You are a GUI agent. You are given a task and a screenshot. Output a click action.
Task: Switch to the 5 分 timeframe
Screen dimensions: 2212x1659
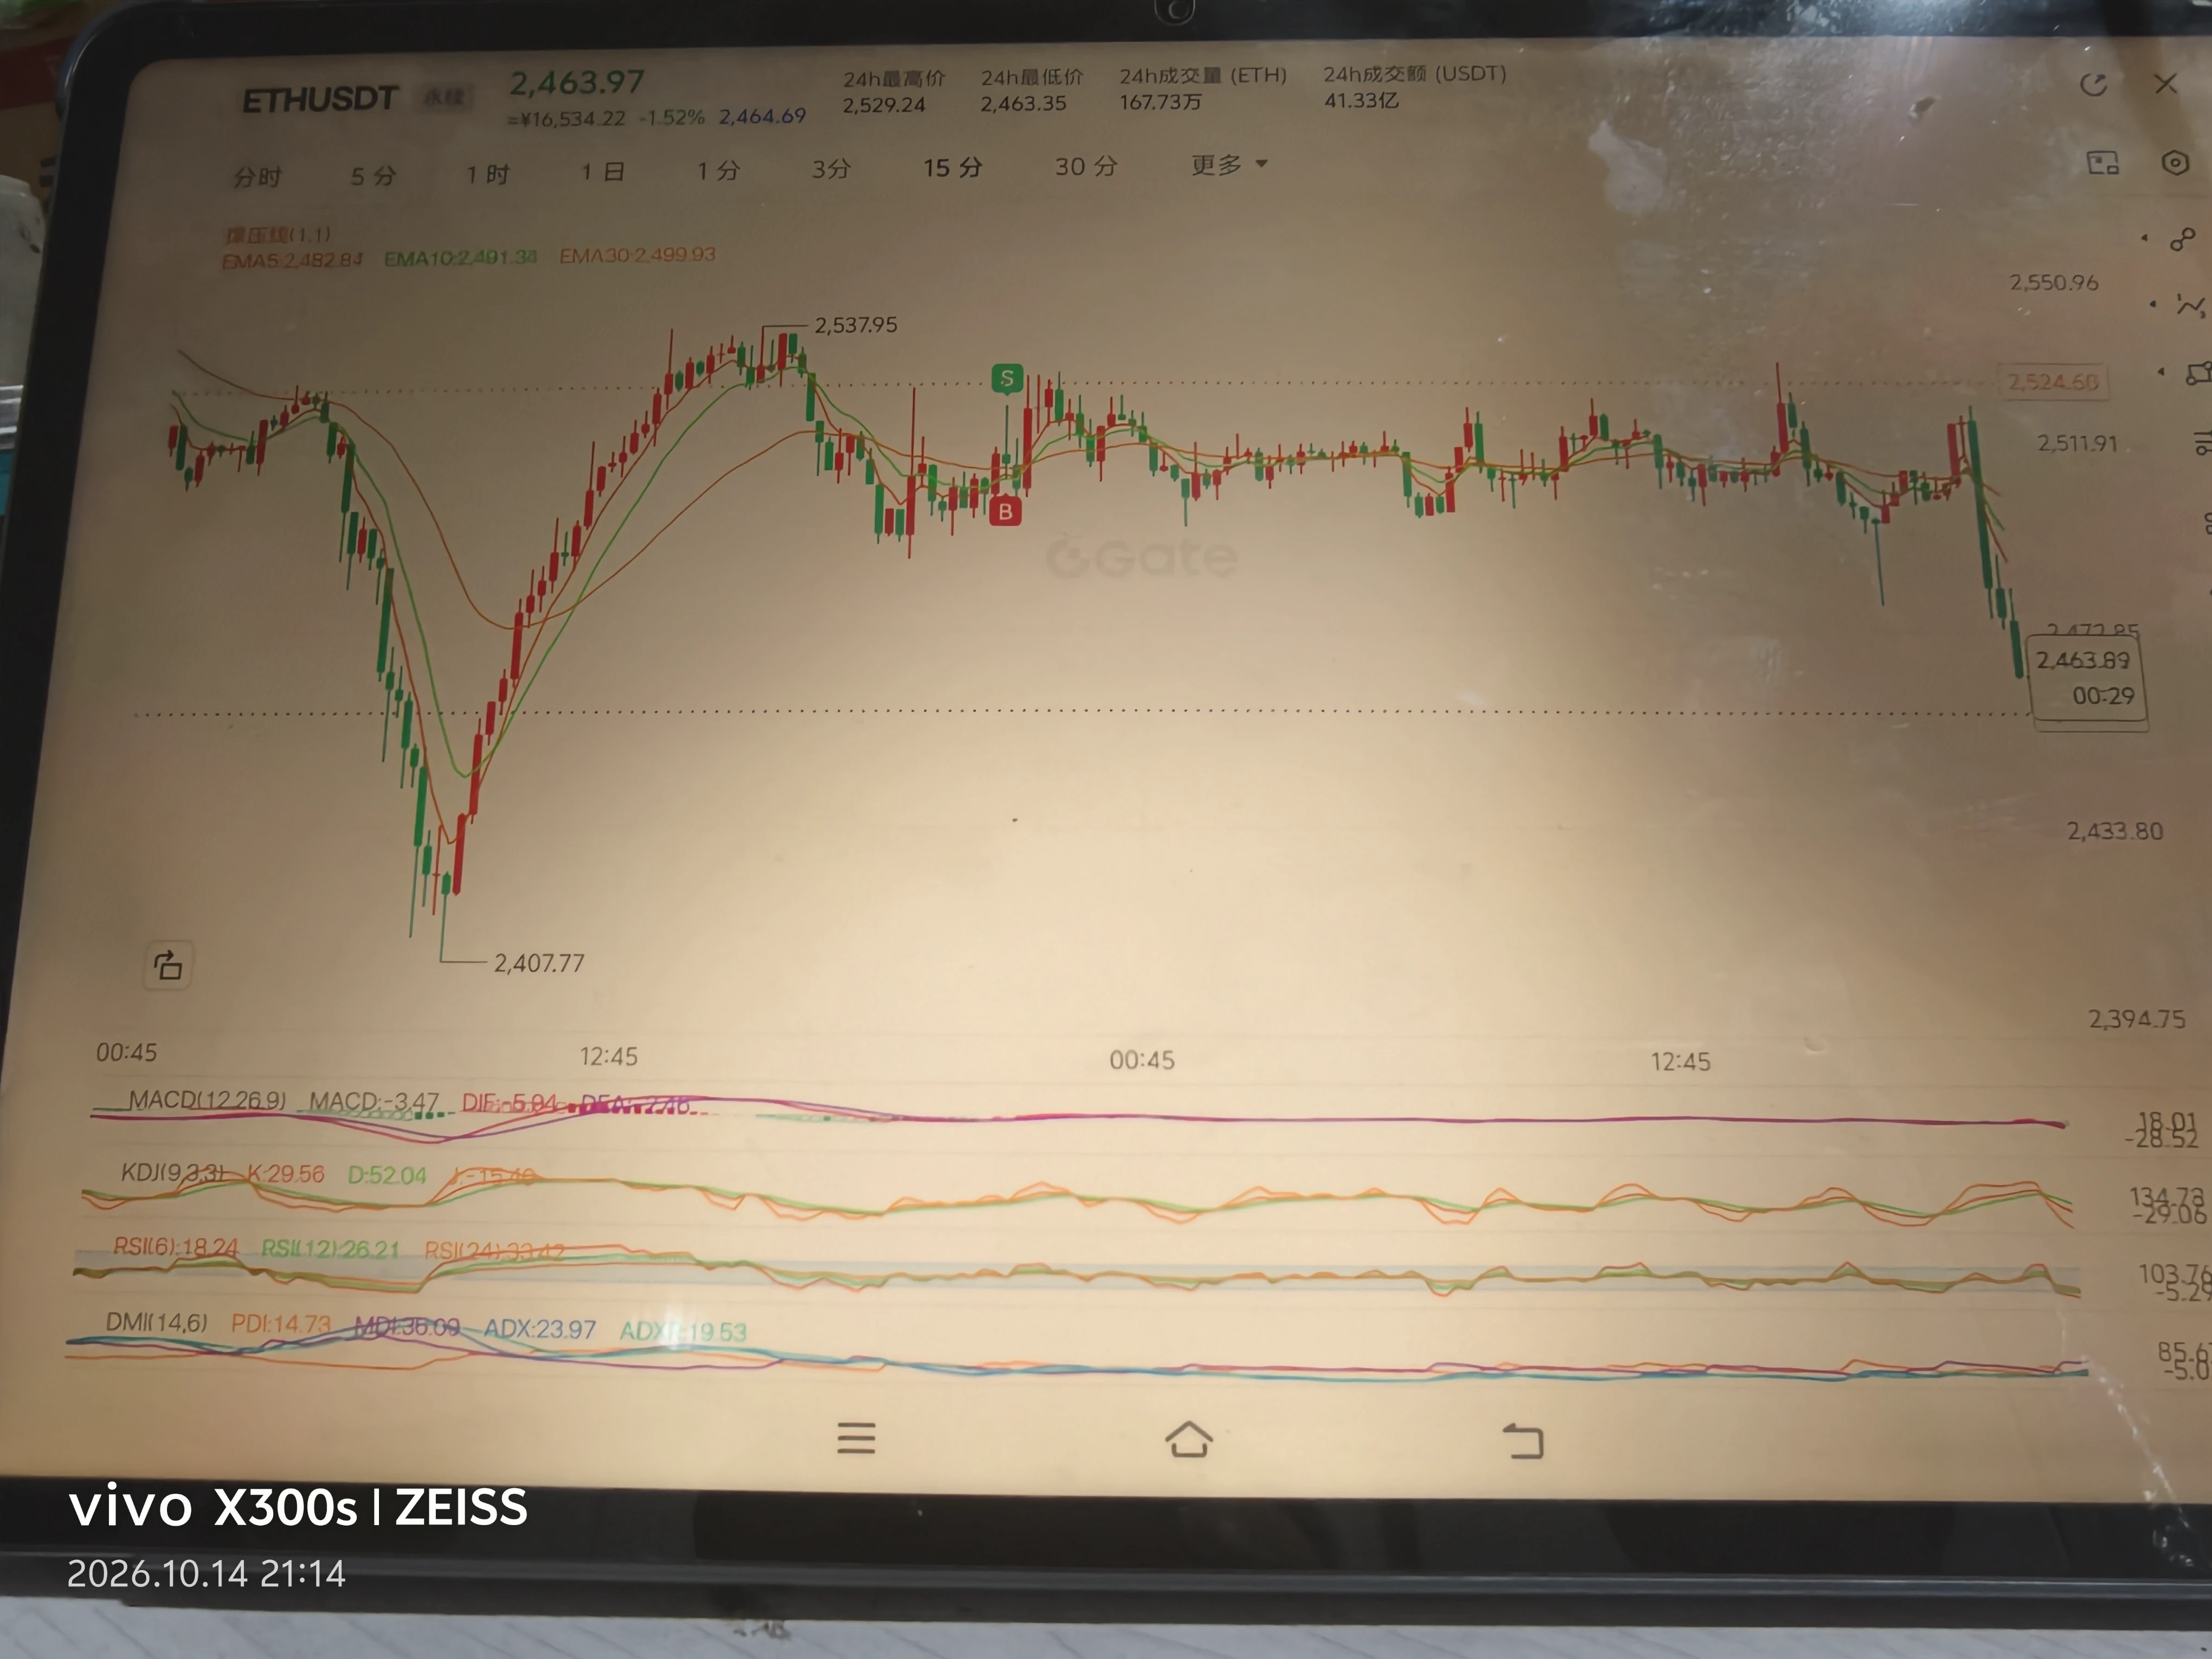[x=373, y=176]
